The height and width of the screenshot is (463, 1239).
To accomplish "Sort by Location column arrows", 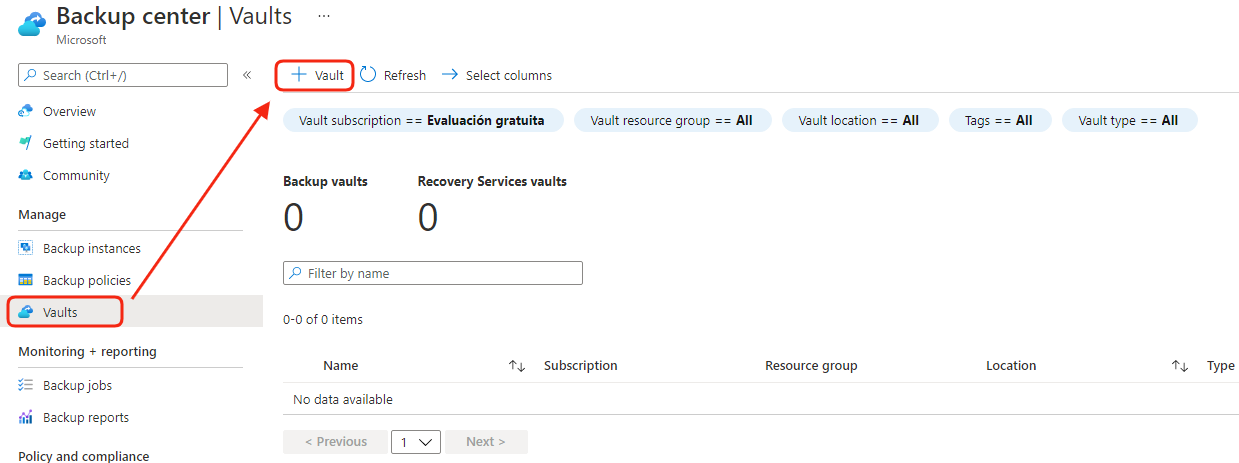I will click(1180, 366).
